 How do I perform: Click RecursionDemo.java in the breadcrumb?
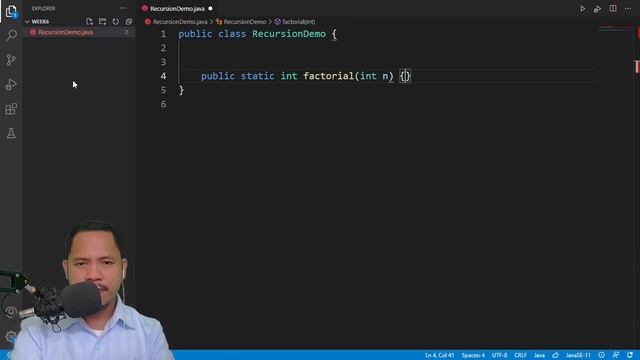tap(180, 22)
